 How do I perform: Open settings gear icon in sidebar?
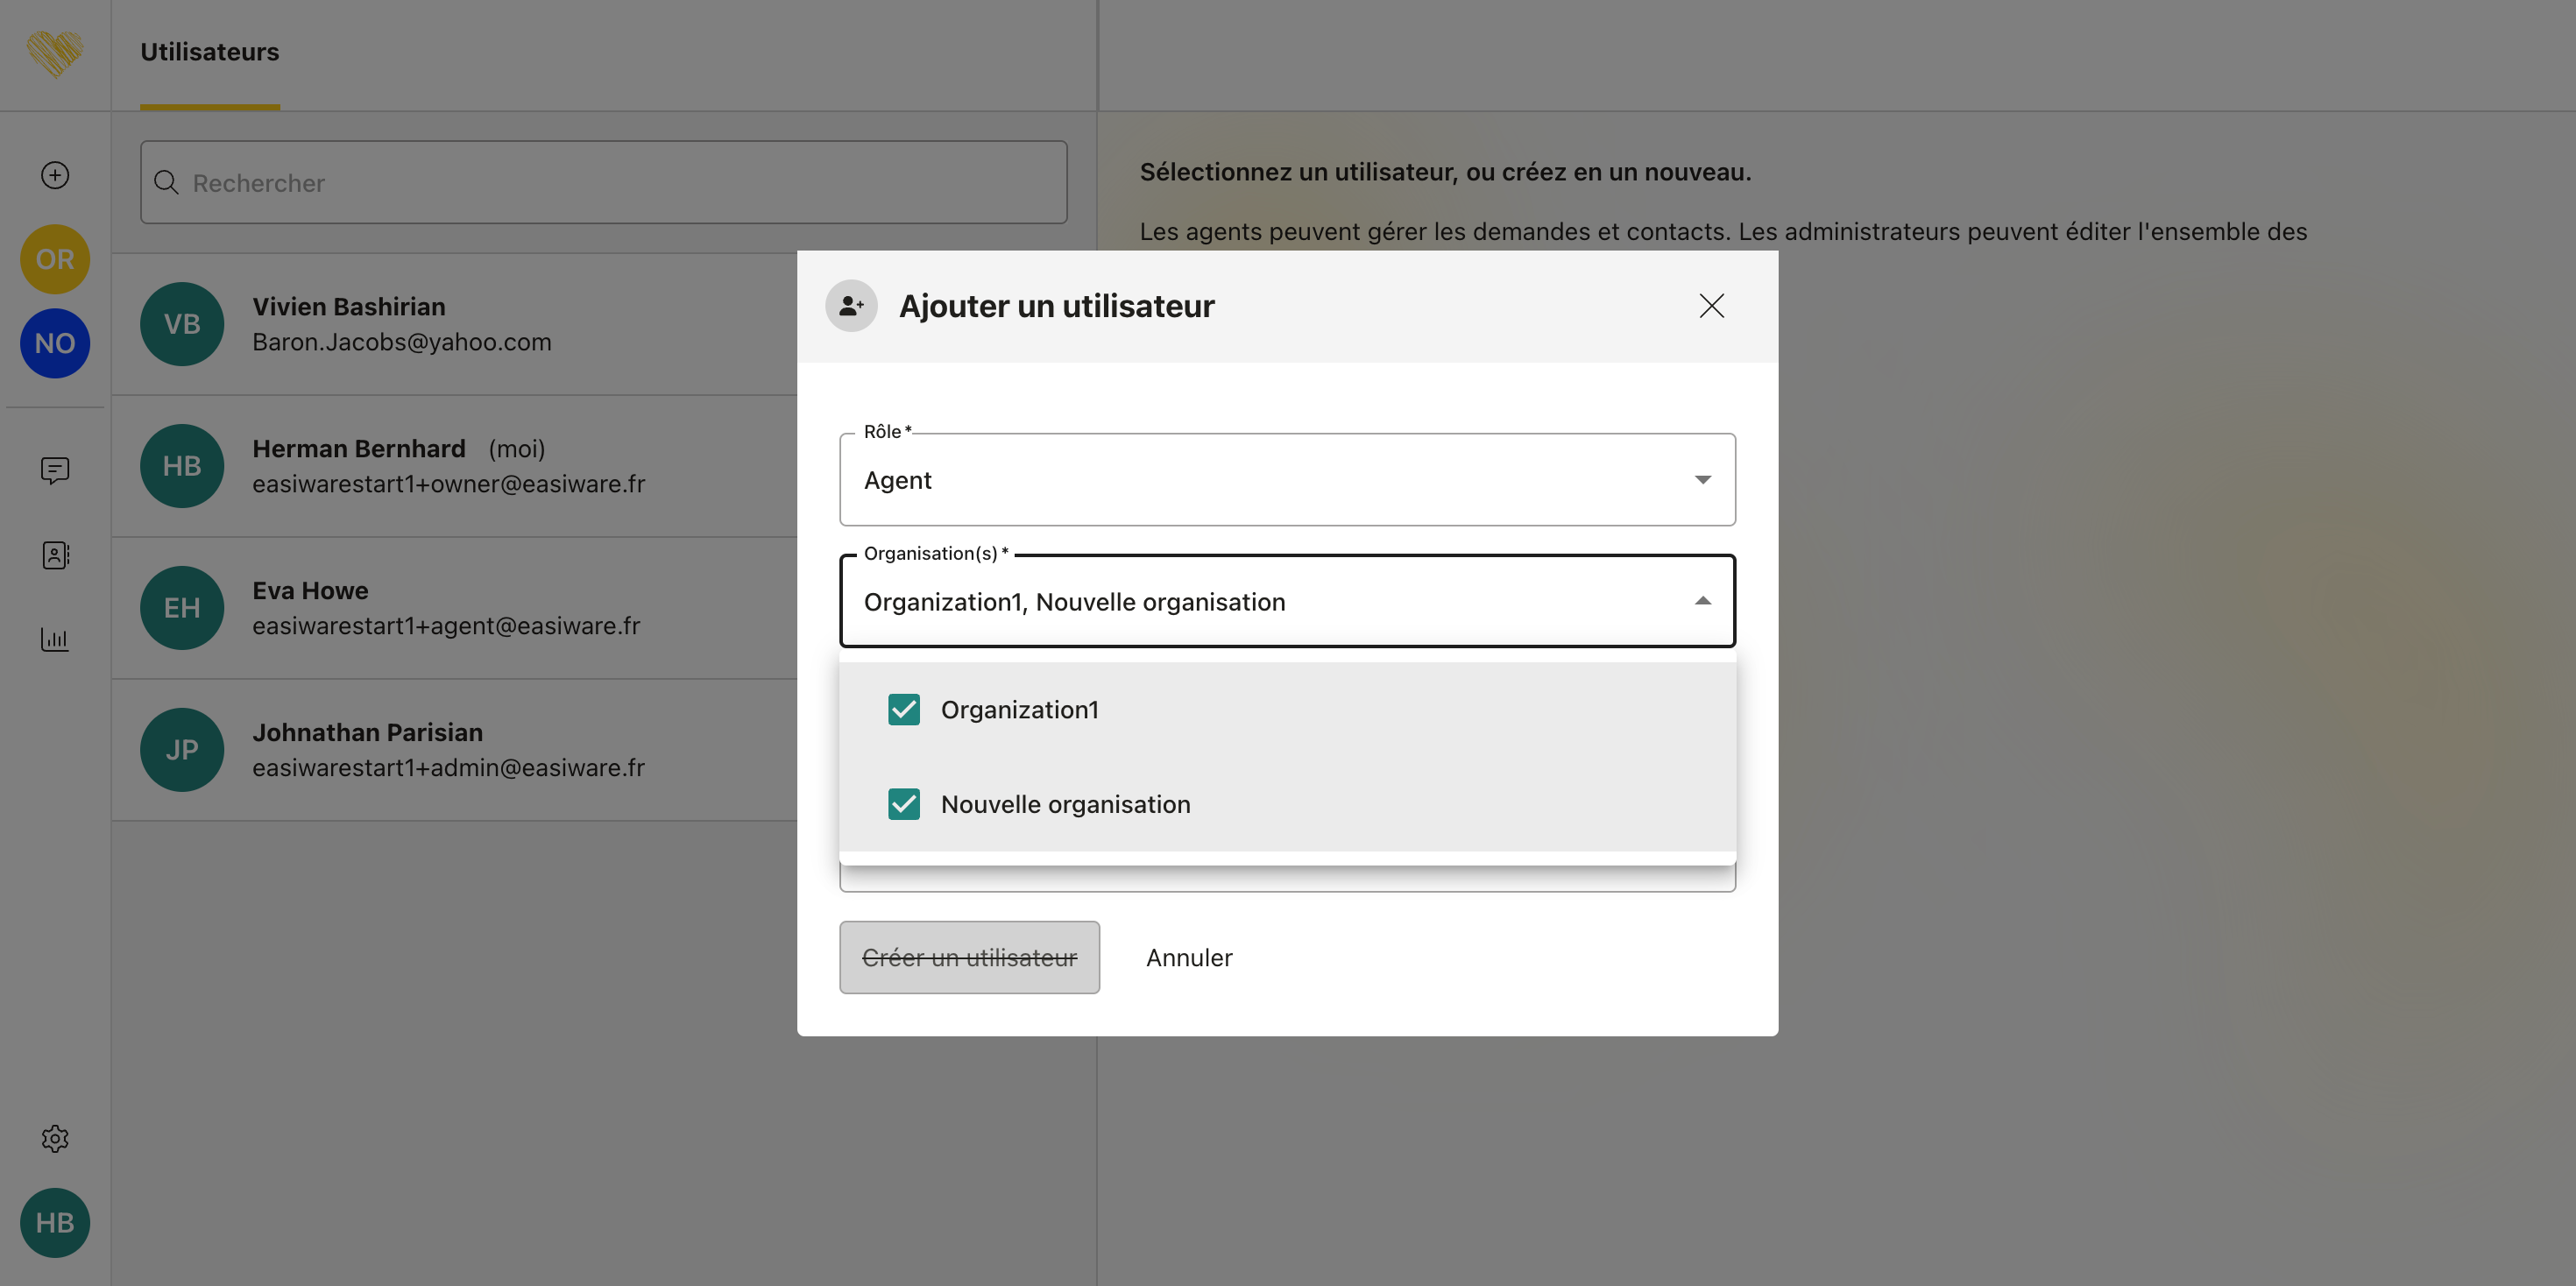coord(55,1138)
